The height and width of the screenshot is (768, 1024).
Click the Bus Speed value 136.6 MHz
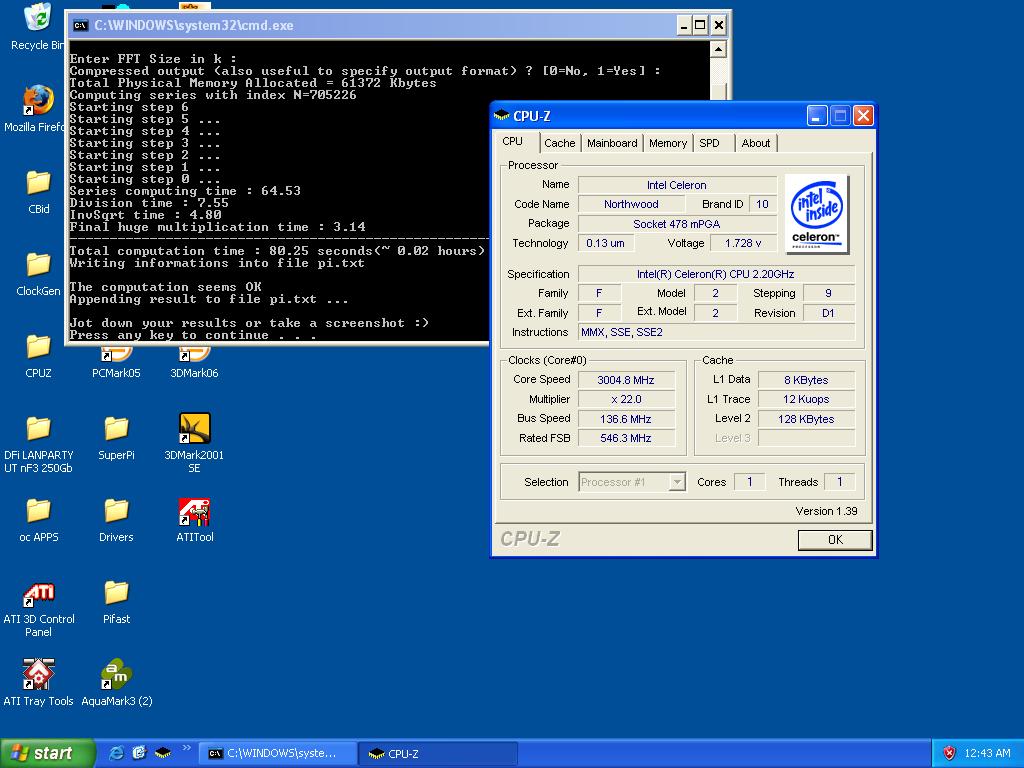626,419
